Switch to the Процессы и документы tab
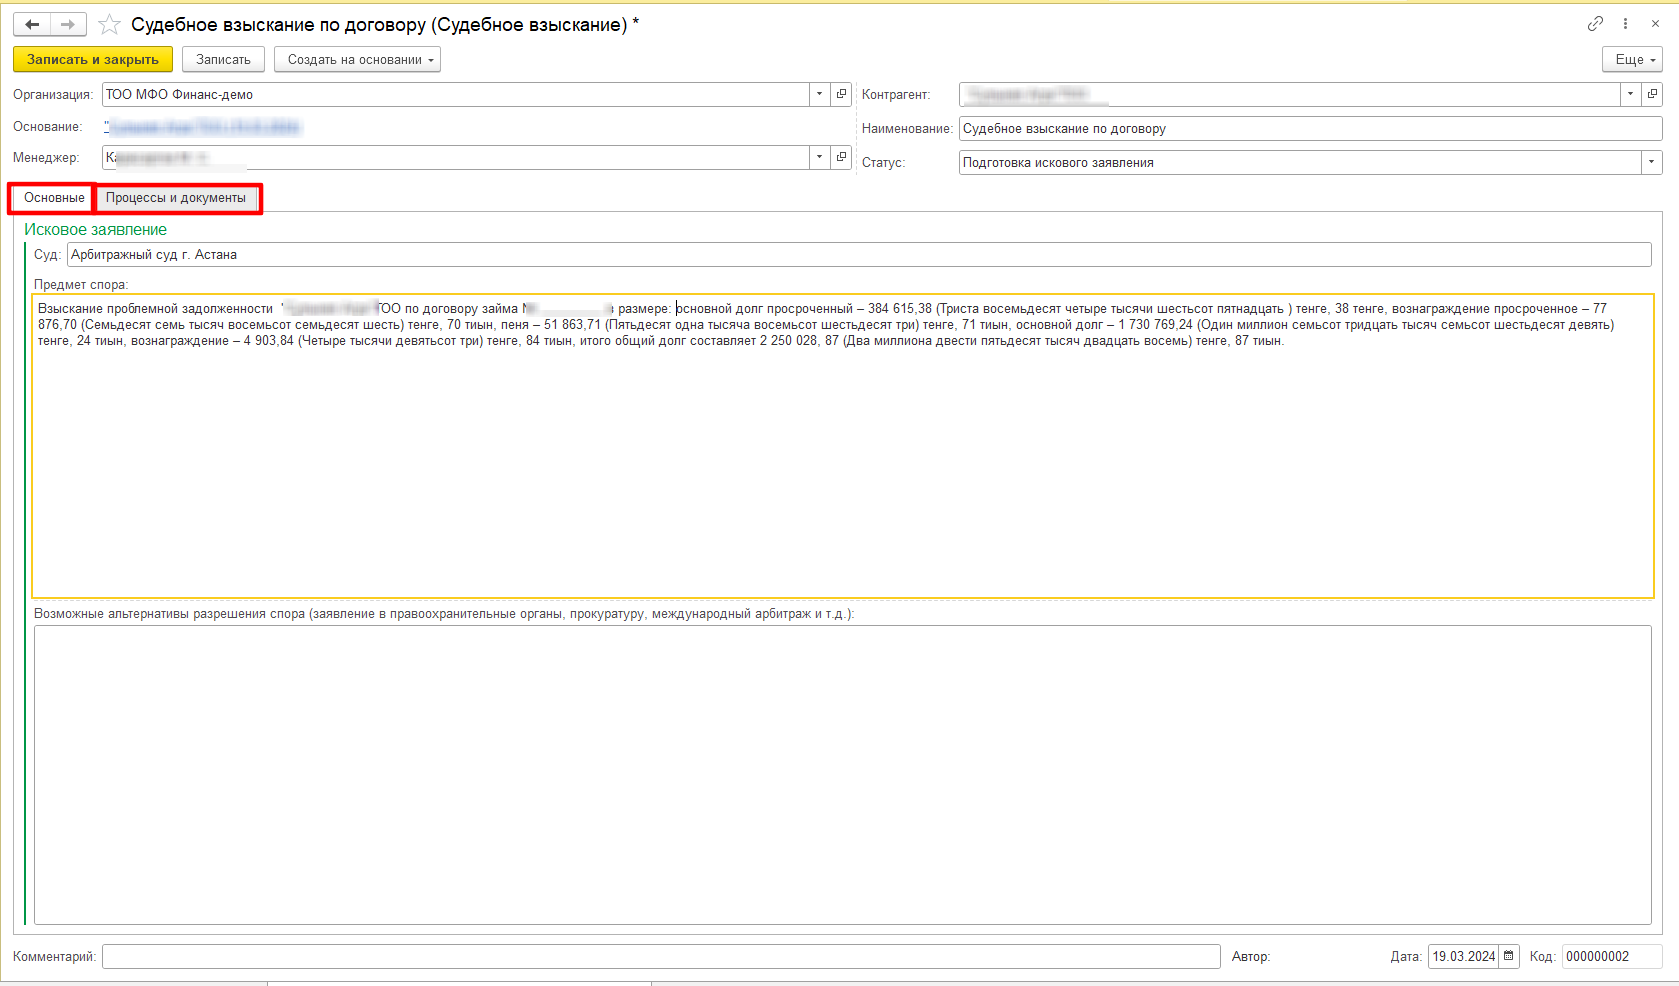 (176, 198)
